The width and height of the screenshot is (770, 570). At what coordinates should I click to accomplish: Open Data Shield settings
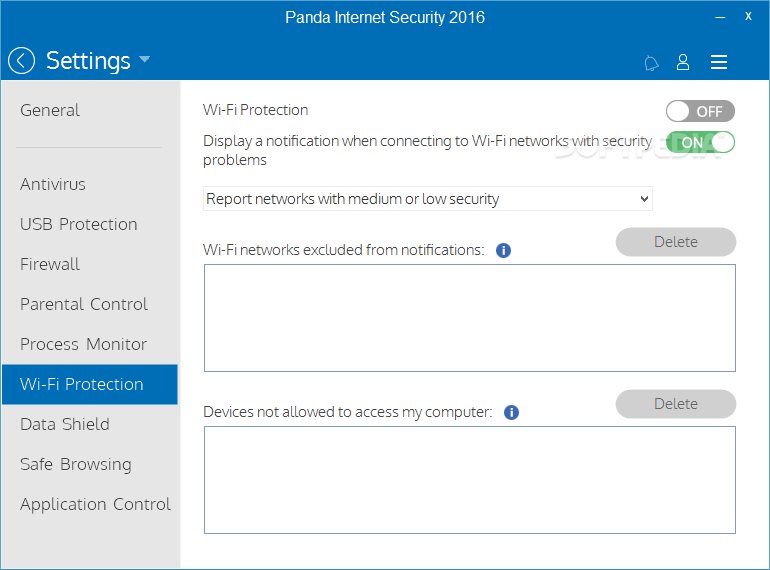[64, 425]
